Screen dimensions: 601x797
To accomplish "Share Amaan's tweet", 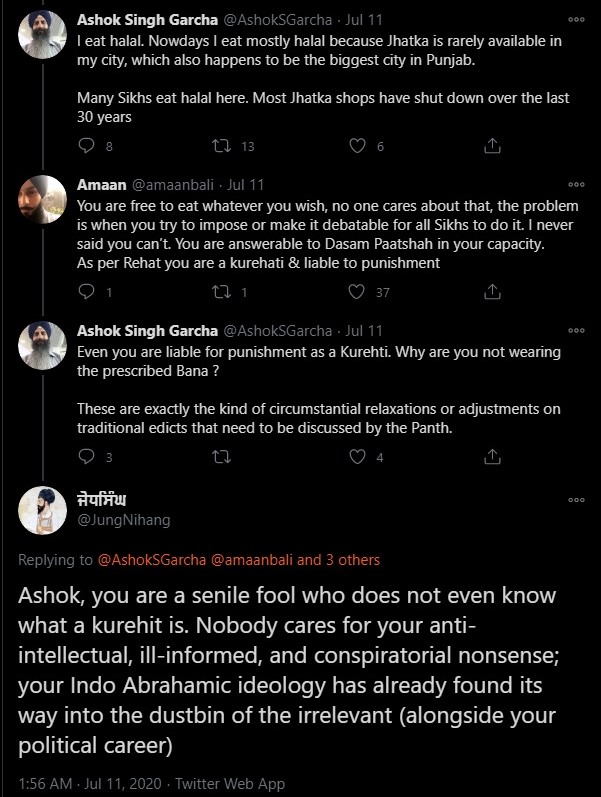I will tap(491, 292).
